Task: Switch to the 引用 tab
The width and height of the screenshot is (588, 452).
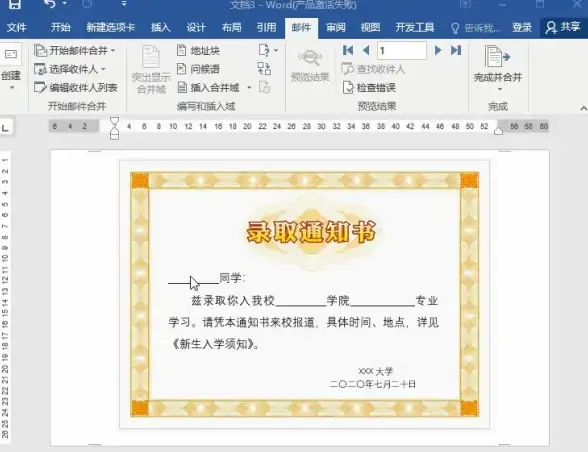Action: pos(266,27)
